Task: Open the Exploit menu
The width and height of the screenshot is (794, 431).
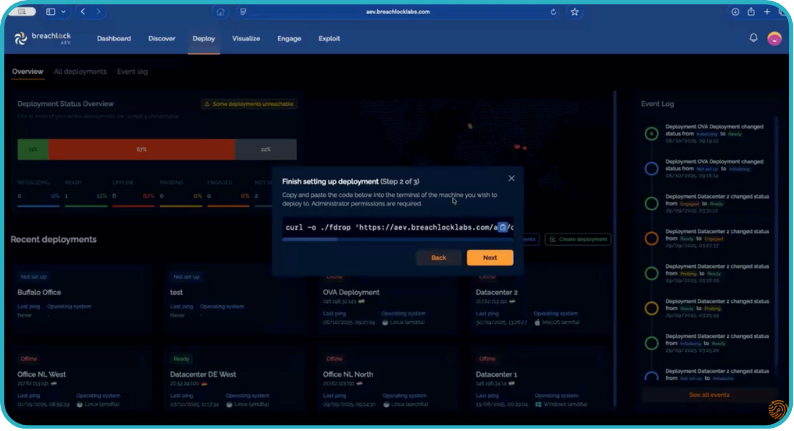Action: [x=329, y=38]
